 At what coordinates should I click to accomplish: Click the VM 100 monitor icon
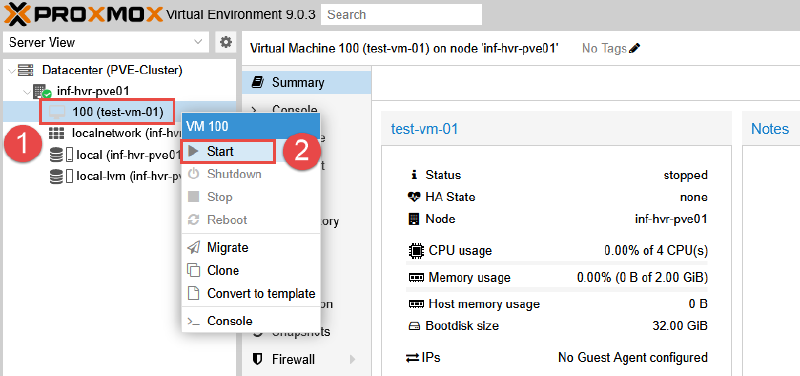click(x=56, y=112)
